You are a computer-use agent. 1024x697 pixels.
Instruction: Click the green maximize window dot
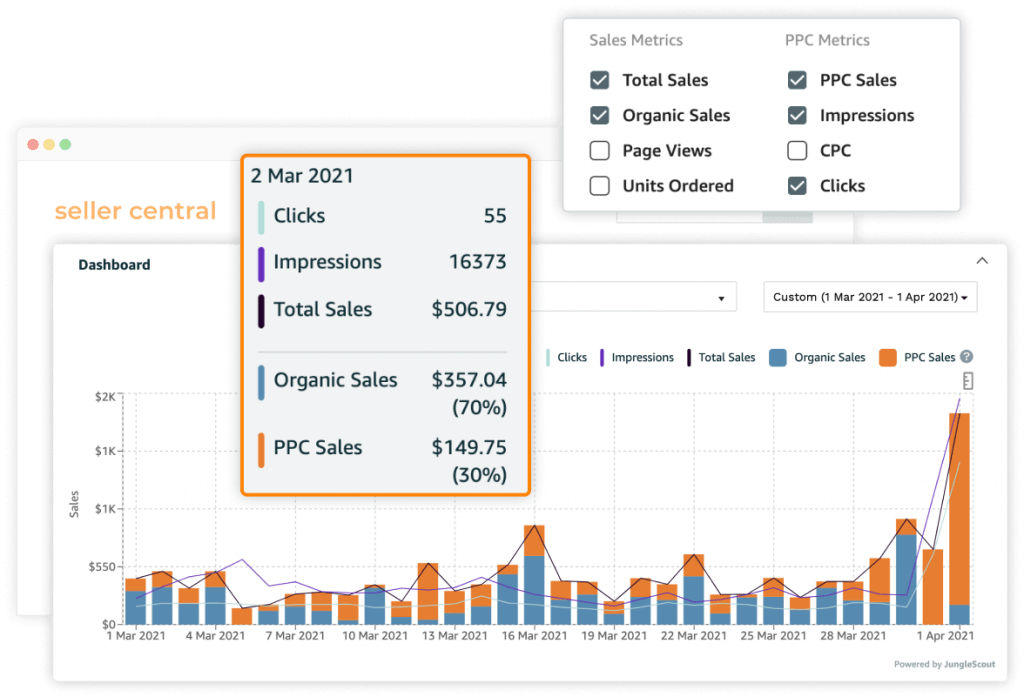pyautogui.click(x=65, y=144)
